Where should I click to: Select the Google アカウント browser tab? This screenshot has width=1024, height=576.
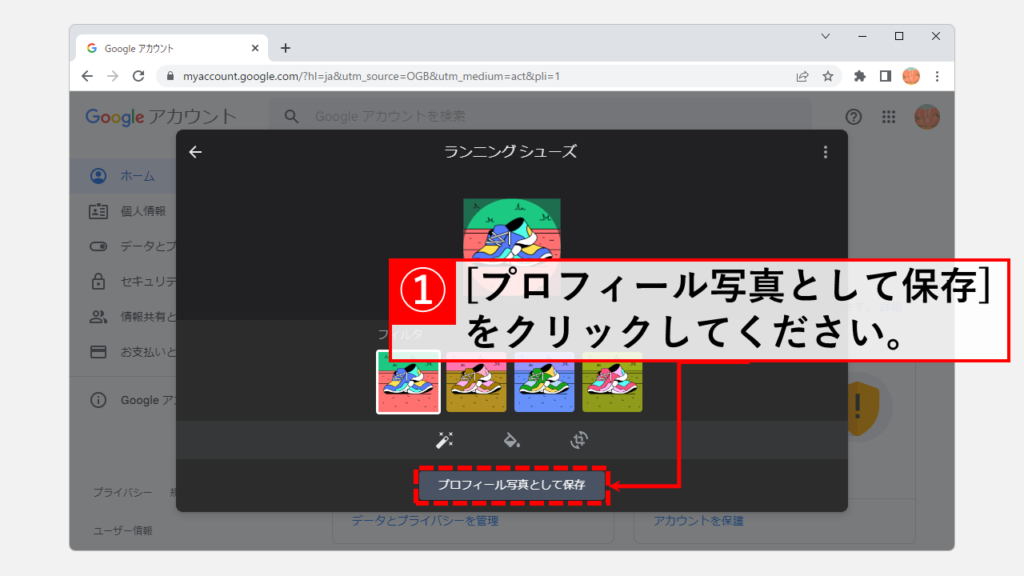(172, 48)
